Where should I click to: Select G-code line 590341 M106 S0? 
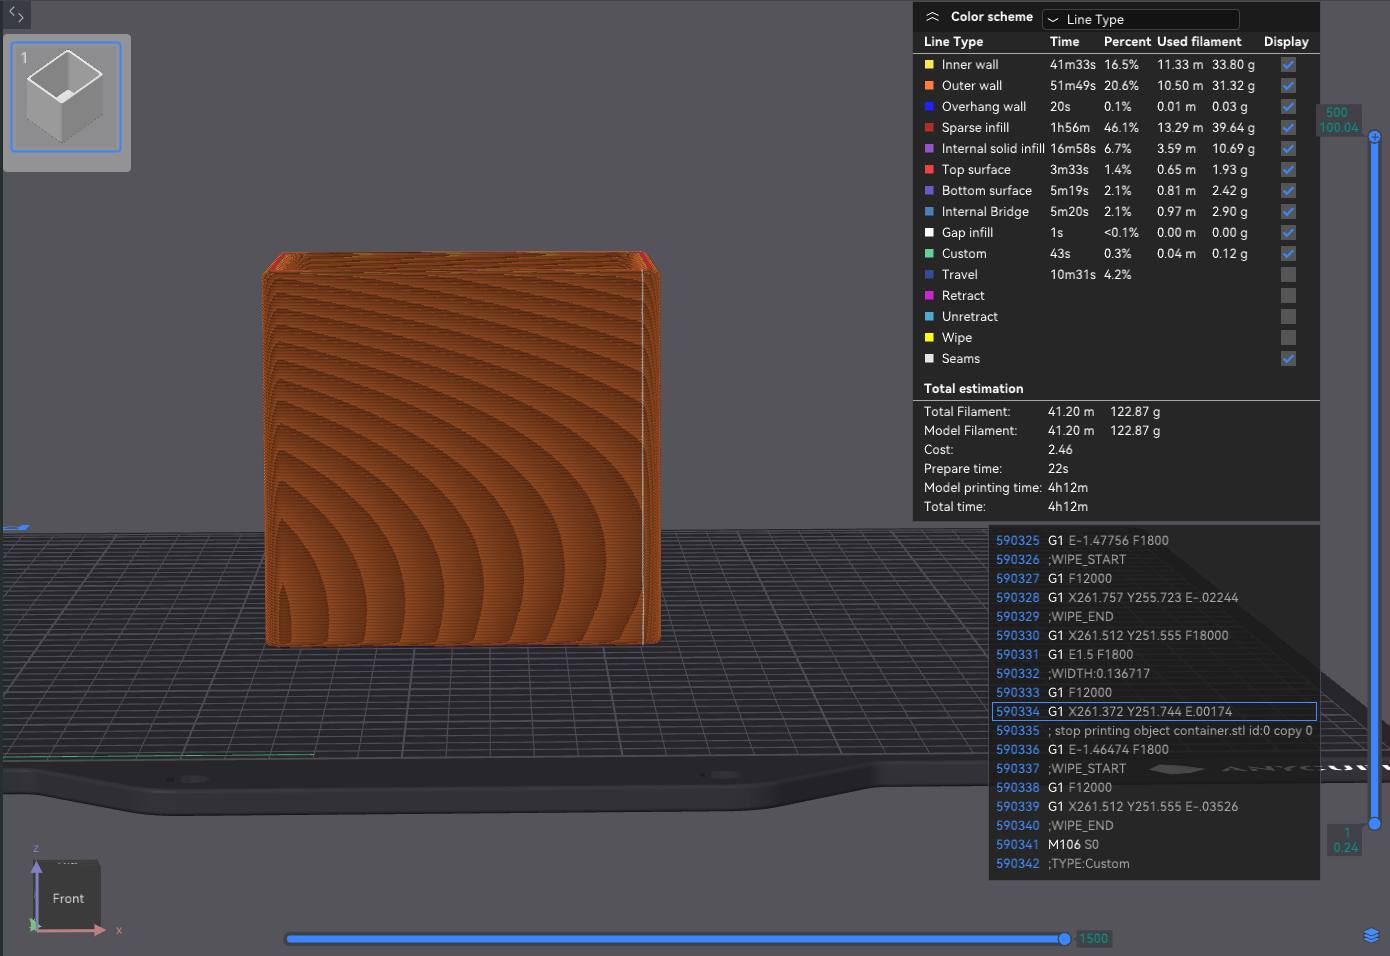pyautogui.click(x=1154, y=844)
